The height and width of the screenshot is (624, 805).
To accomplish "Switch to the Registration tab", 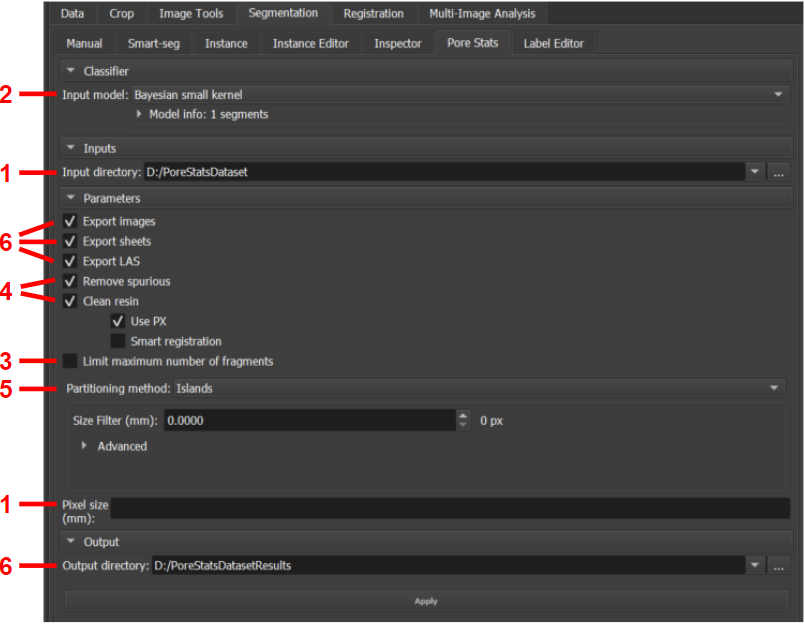I will coord(373,14).
